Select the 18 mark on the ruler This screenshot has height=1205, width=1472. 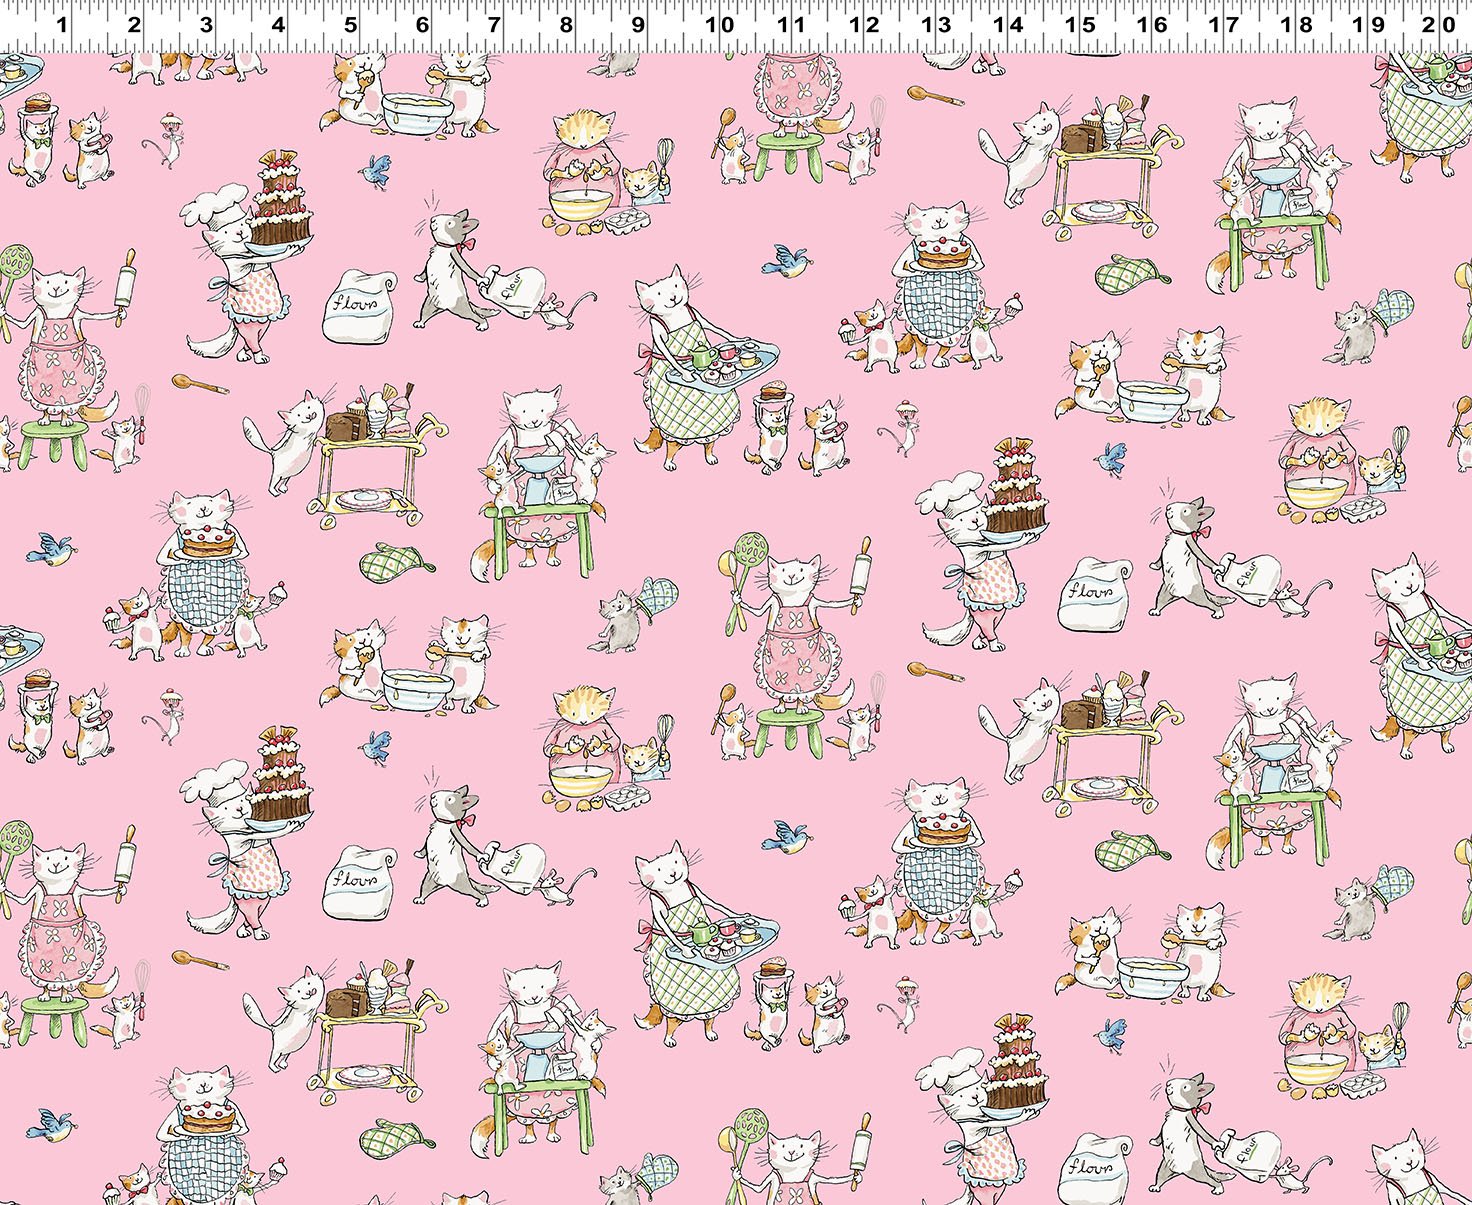(x=1297, y=24)
